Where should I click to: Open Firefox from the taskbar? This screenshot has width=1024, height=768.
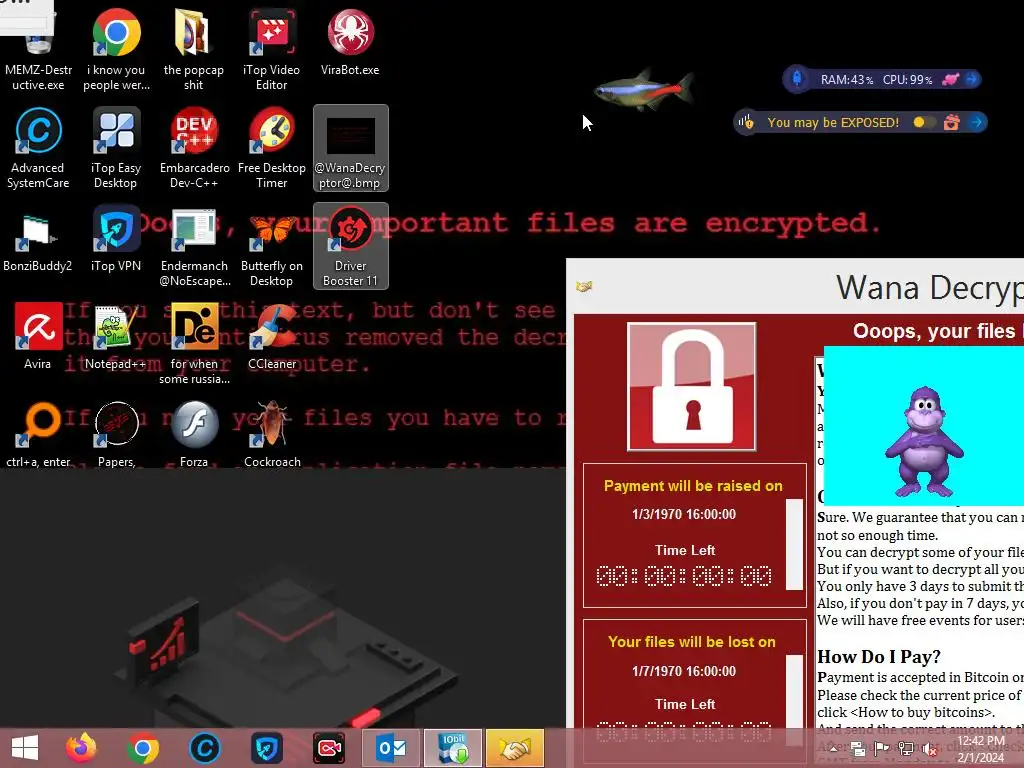pyautogui.click(x=81, y=748)
